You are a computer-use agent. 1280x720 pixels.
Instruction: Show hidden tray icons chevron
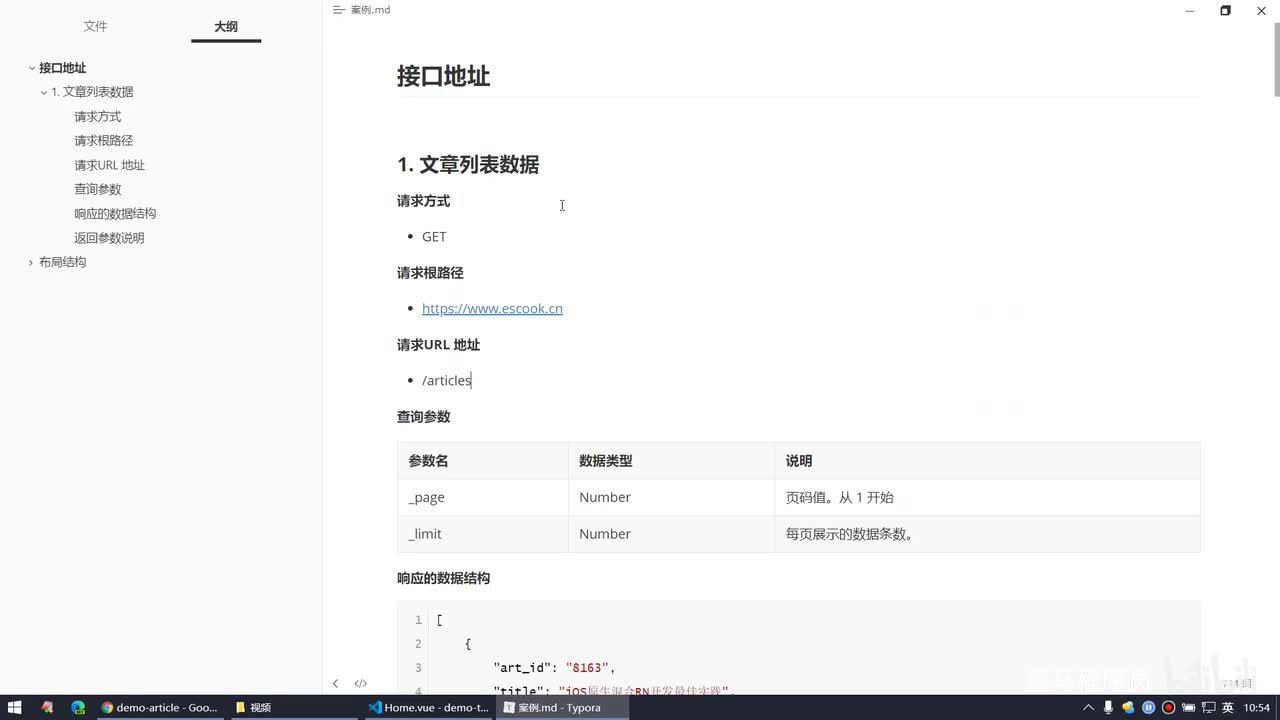click(1088, 708)
